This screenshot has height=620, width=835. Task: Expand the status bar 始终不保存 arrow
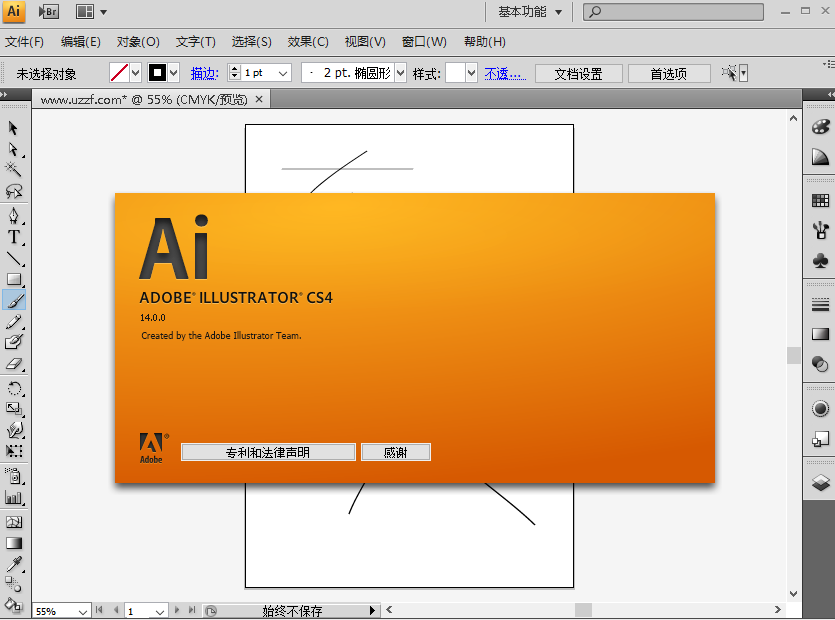tap(372, 610)
